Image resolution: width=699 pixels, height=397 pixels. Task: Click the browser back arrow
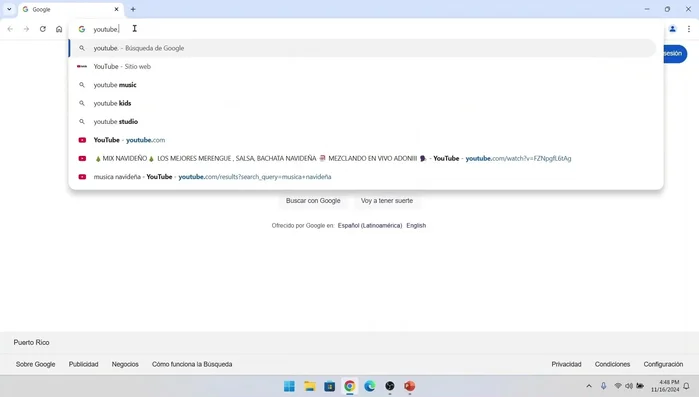pos(10,29)
